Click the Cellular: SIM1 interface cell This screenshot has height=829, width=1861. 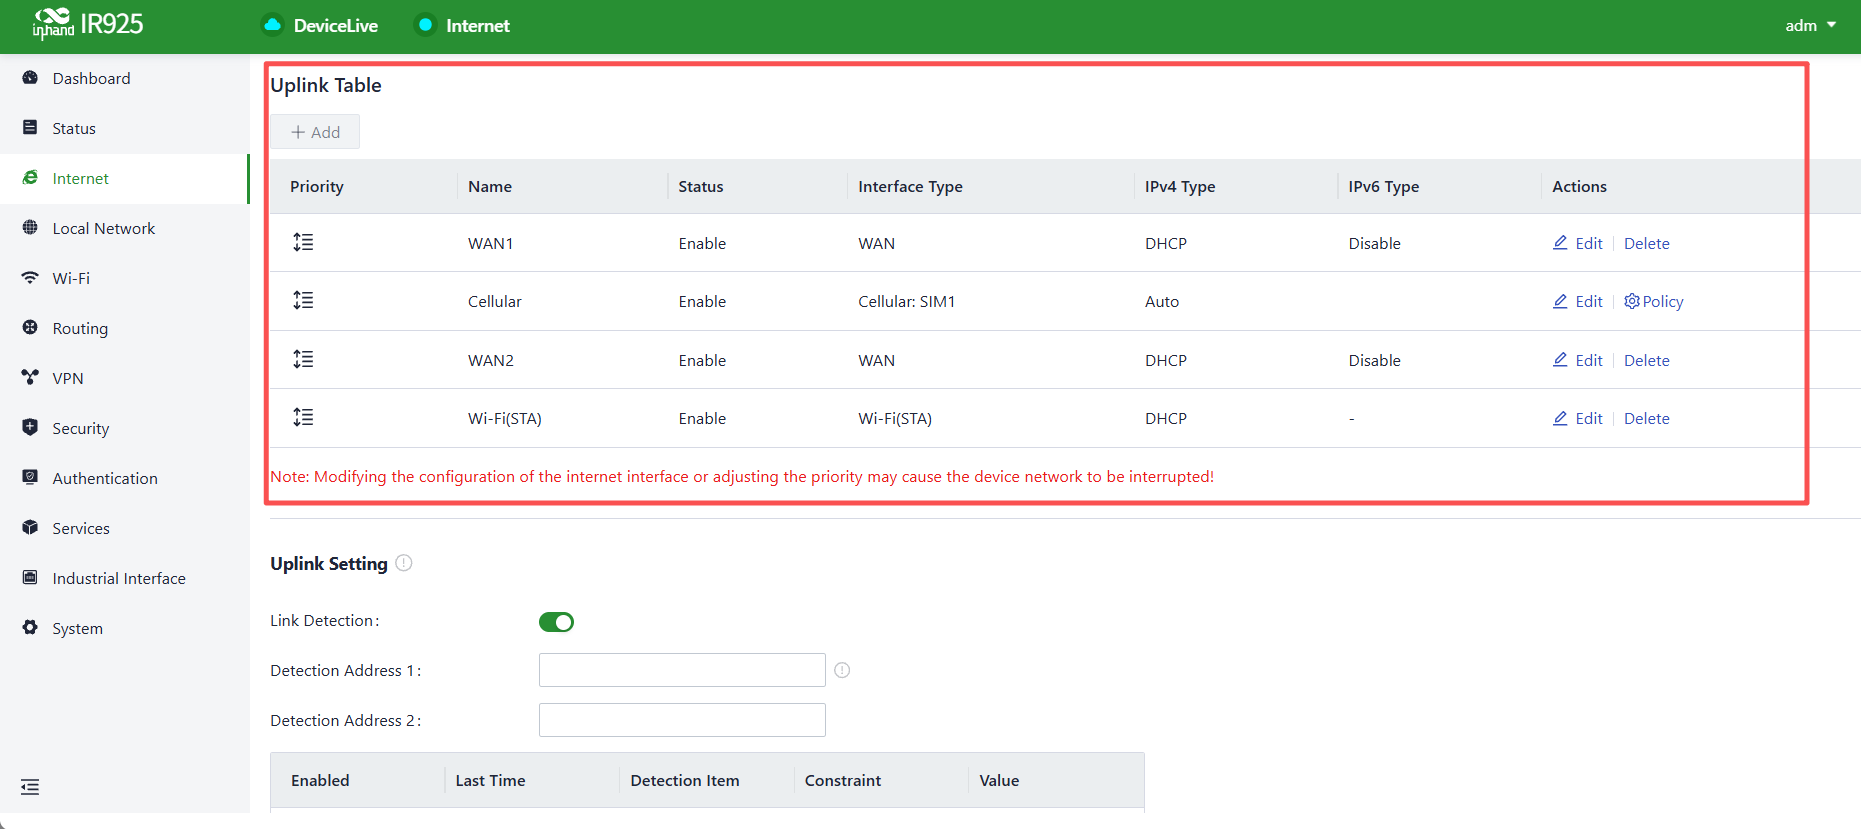point(906,301)
